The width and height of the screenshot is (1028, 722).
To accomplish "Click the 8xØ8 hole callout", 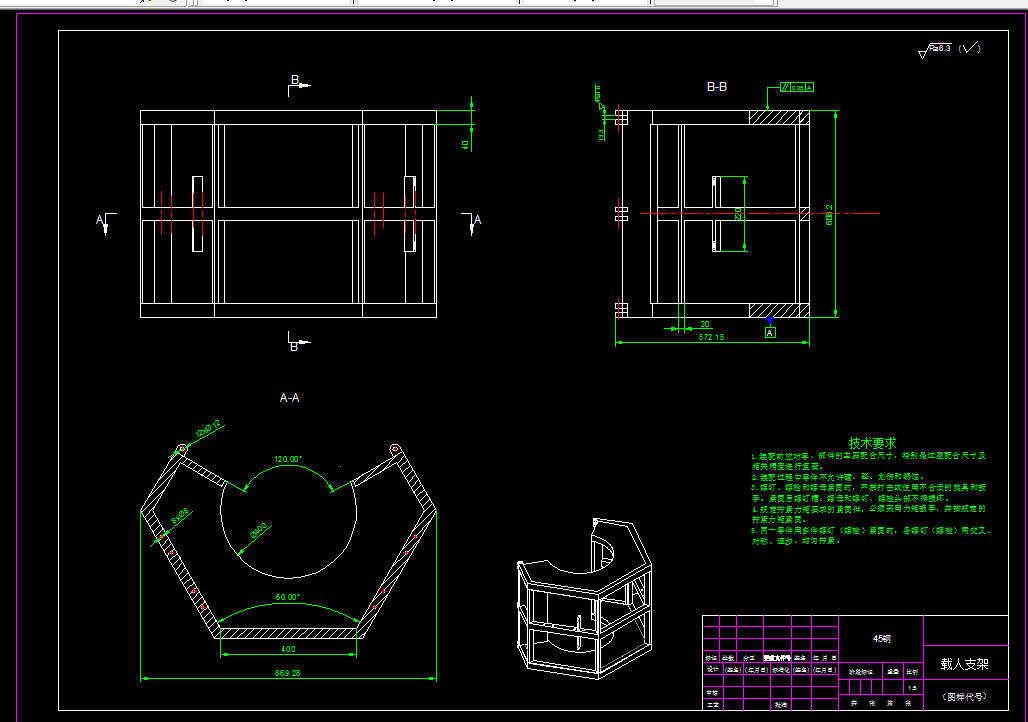I will [180, 516].
